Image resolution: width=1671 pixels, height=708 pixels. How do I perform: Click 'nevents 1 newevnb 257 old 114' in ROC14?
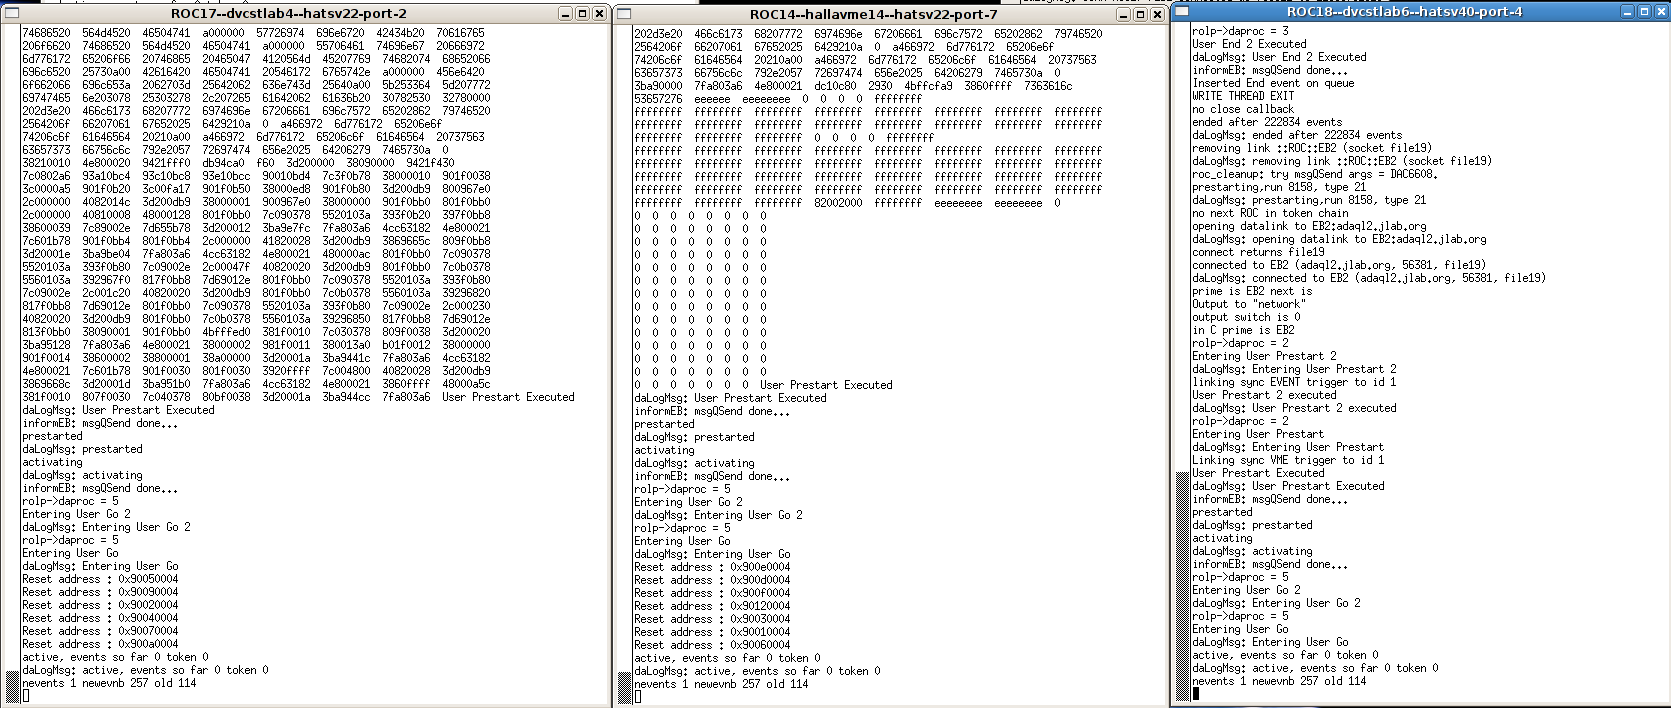[721, 684]
